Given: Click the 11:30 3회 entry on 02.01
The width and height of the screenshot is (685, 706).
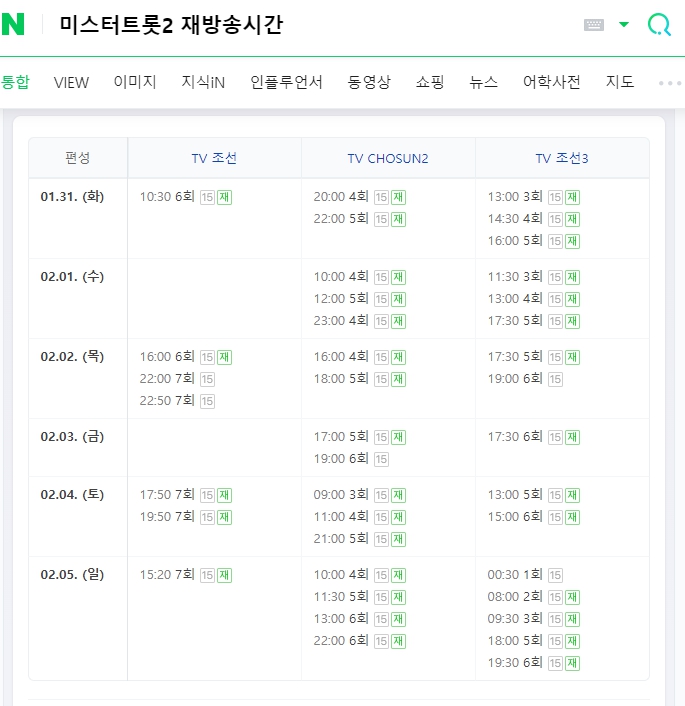Looking at the screenshot, I should tap(515, 276).
